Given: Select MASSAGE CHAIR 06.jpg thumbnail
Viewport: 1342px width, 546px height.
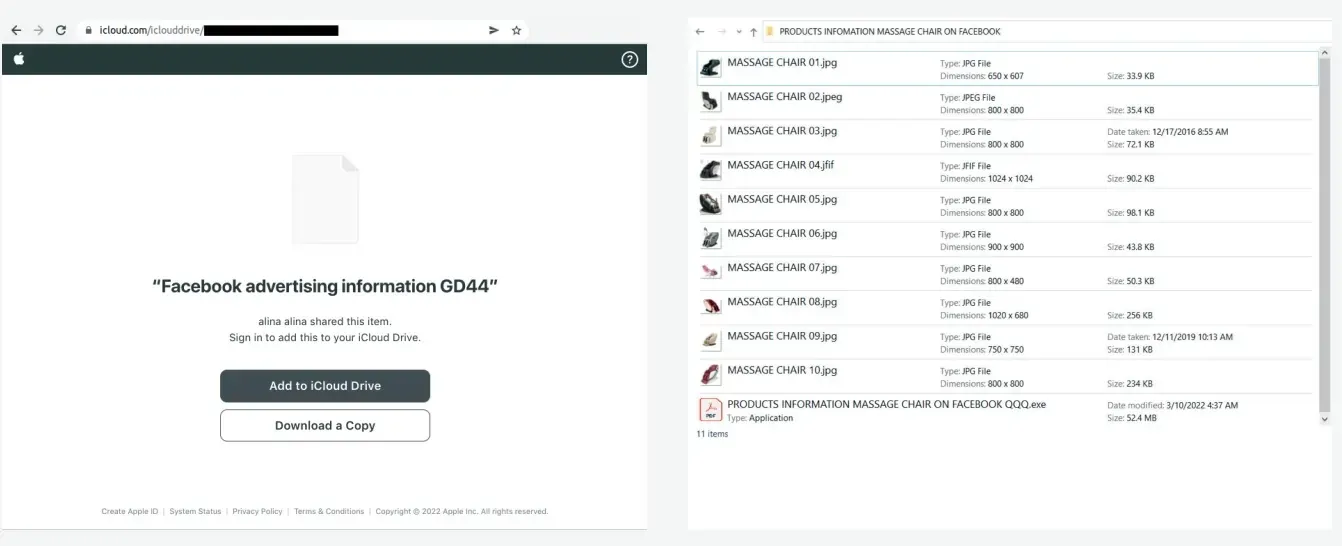Looking at the screenshot, I should (x=710, y=238).
